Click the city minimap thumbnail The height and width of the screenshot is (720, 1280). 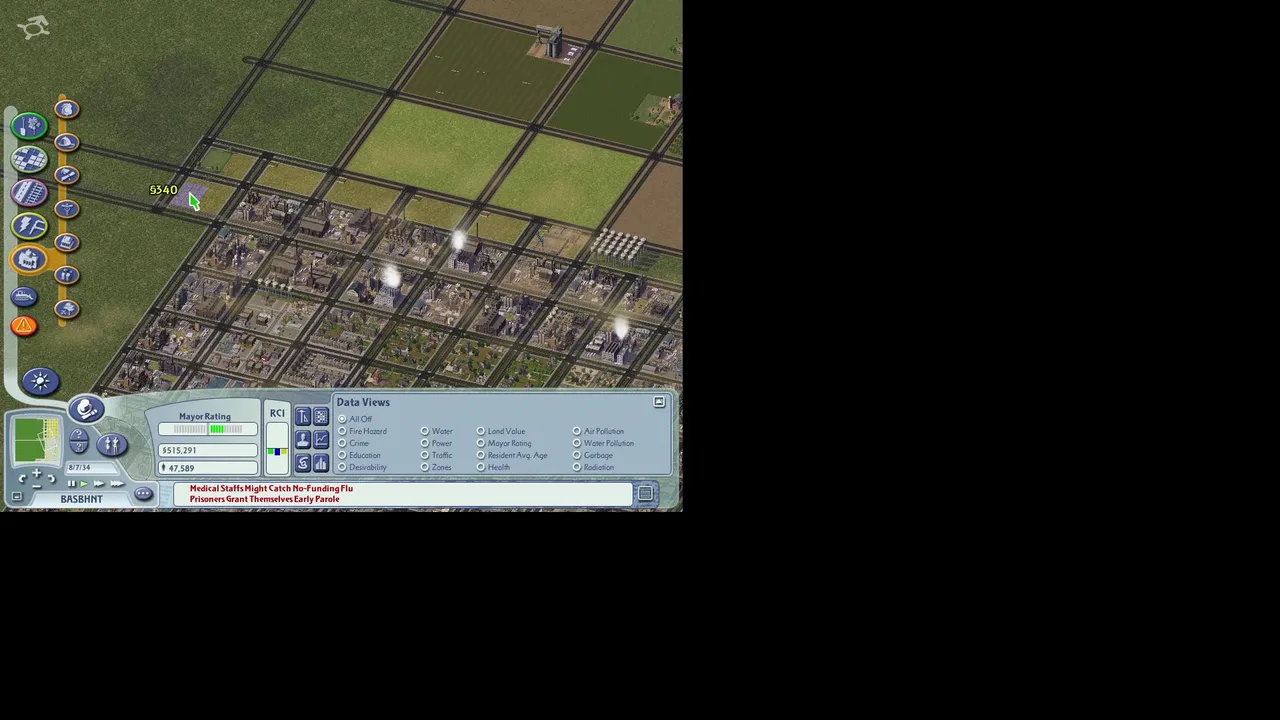click(x=37, y=443)
